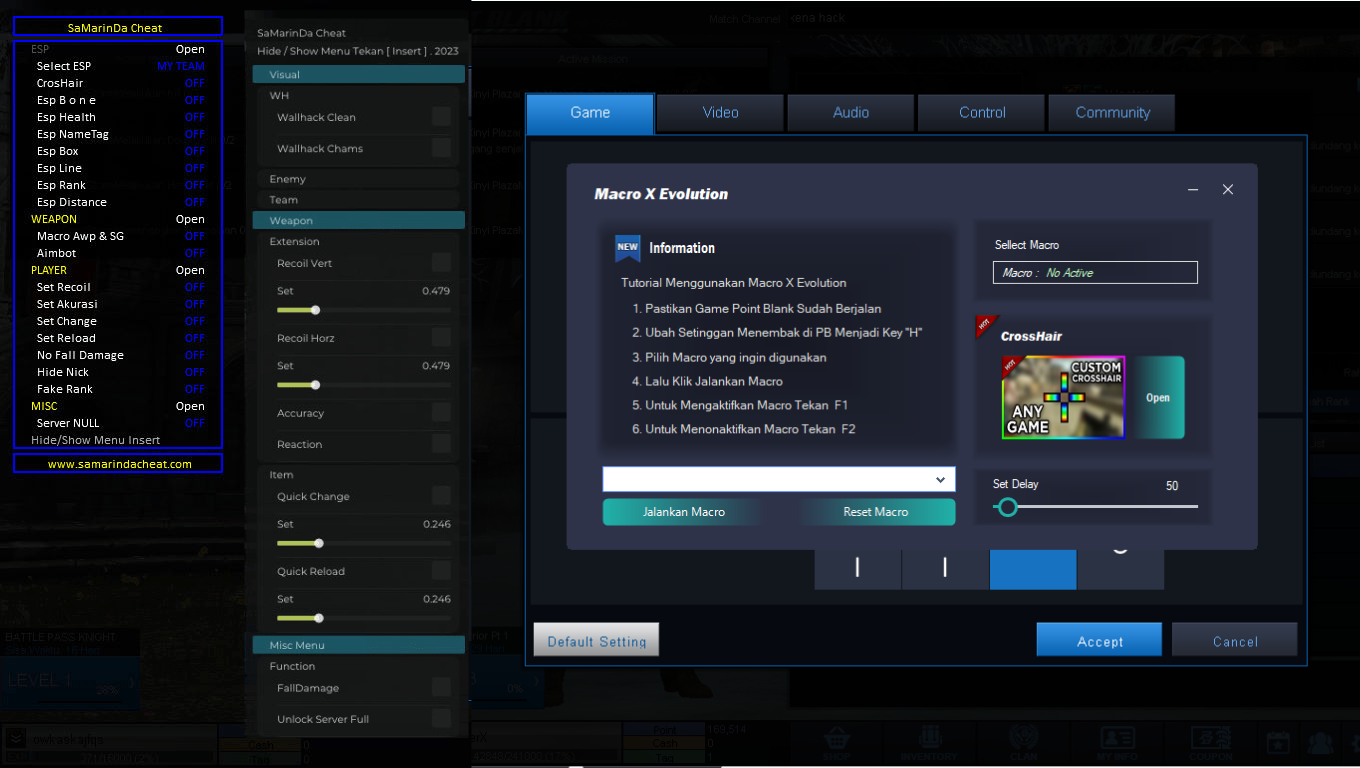Click the dimmed calendar star icon

click(1277, 742)
